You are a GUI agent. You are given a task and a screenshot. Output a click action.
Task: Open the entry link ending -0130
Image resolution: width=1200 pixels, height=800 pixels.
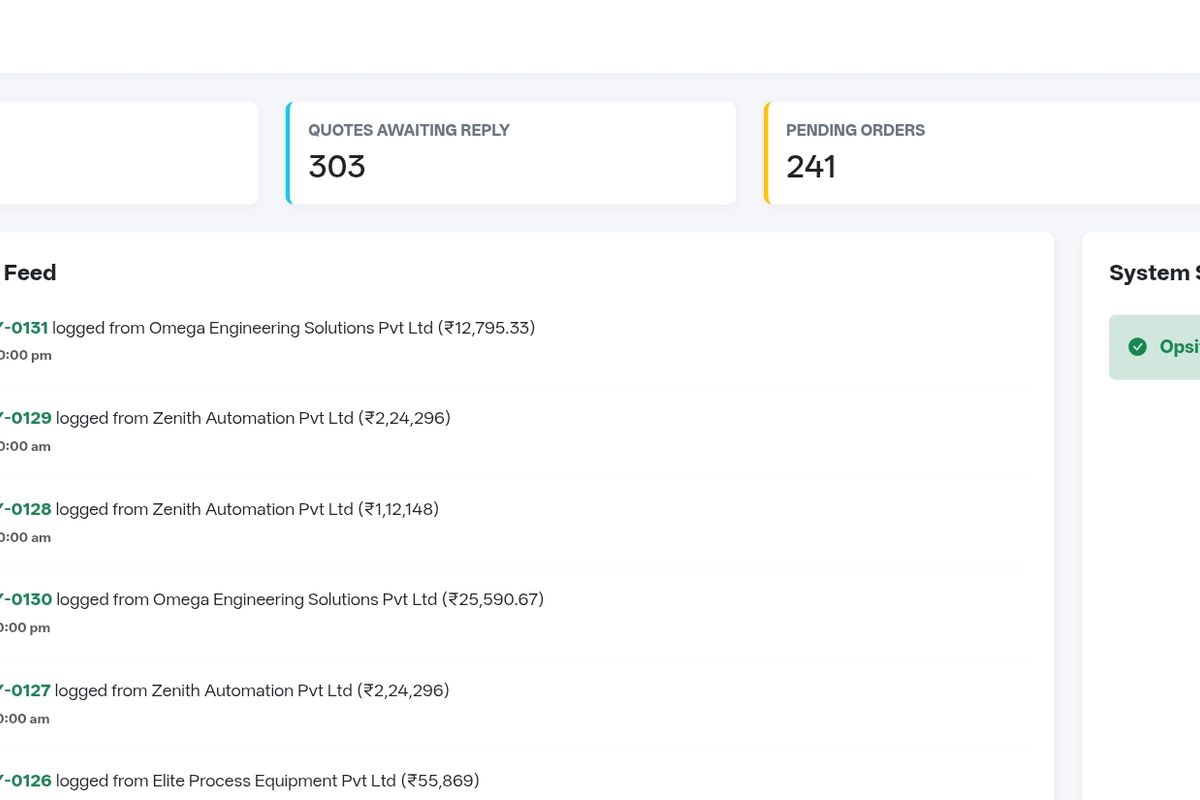(26, 599)
